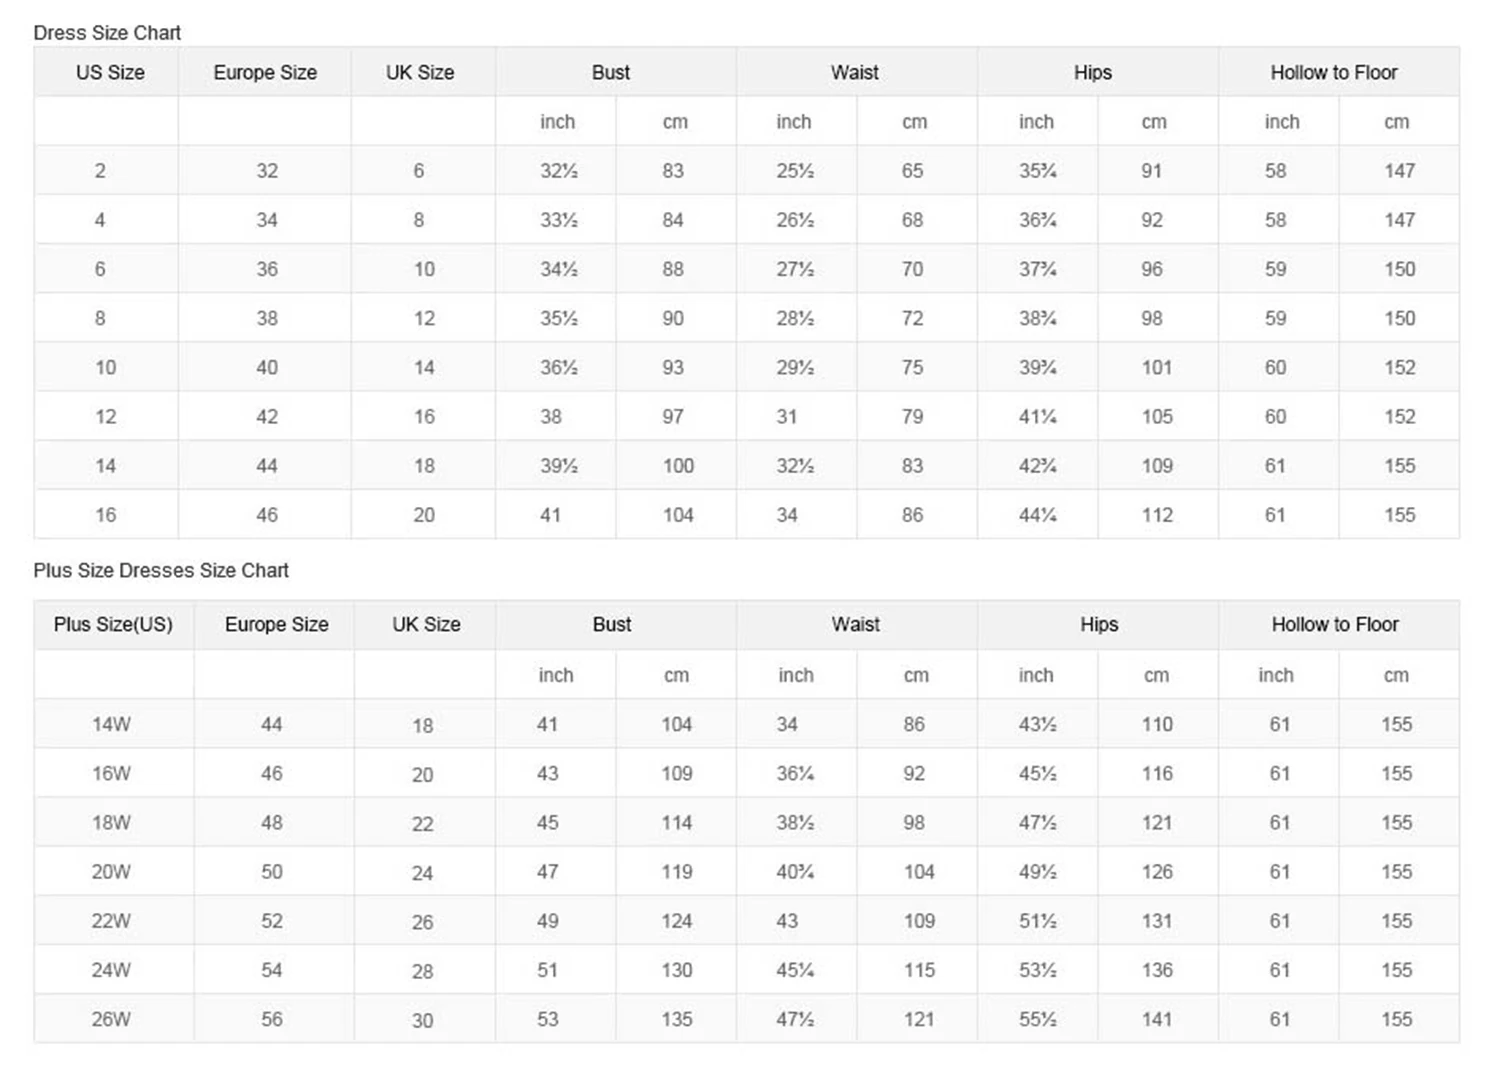Viewport: 1500px width, 1080px height.
Task: Select the 18W plus size cell
Action: (x=111, y=823)
